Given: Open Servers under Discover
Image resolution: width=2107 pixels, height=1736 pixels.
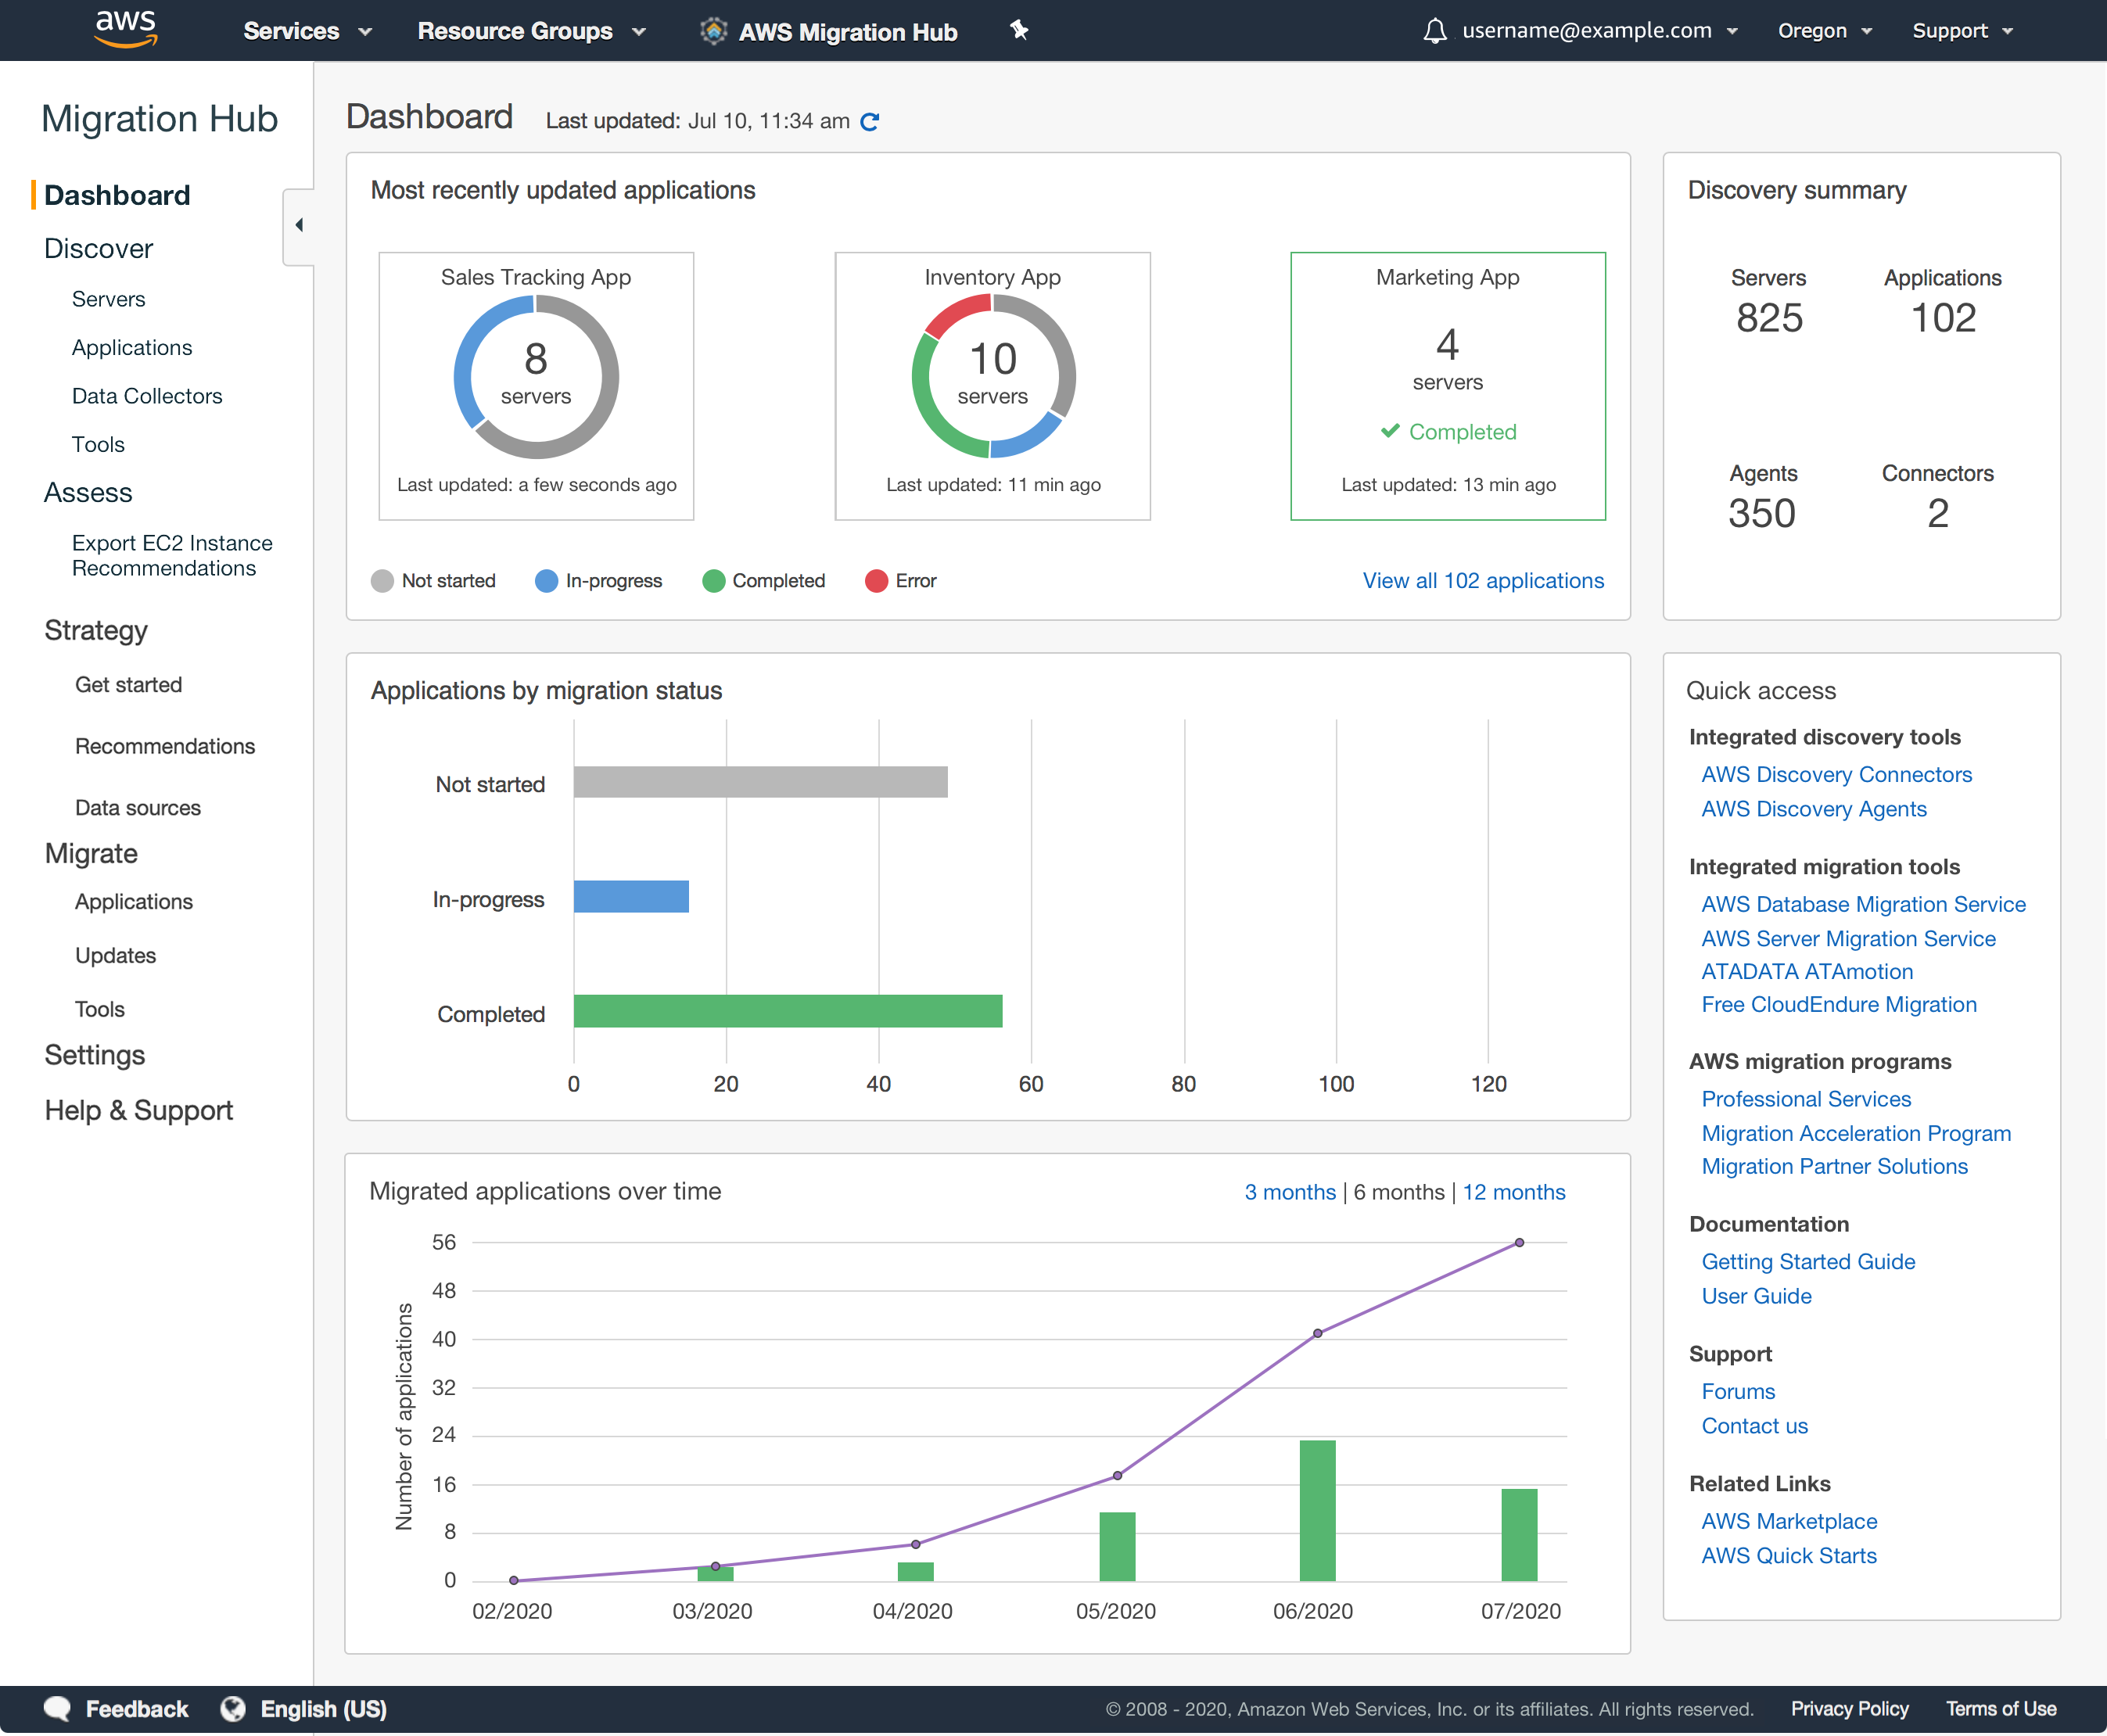Looking at the screenshot, I should [108, 299].
